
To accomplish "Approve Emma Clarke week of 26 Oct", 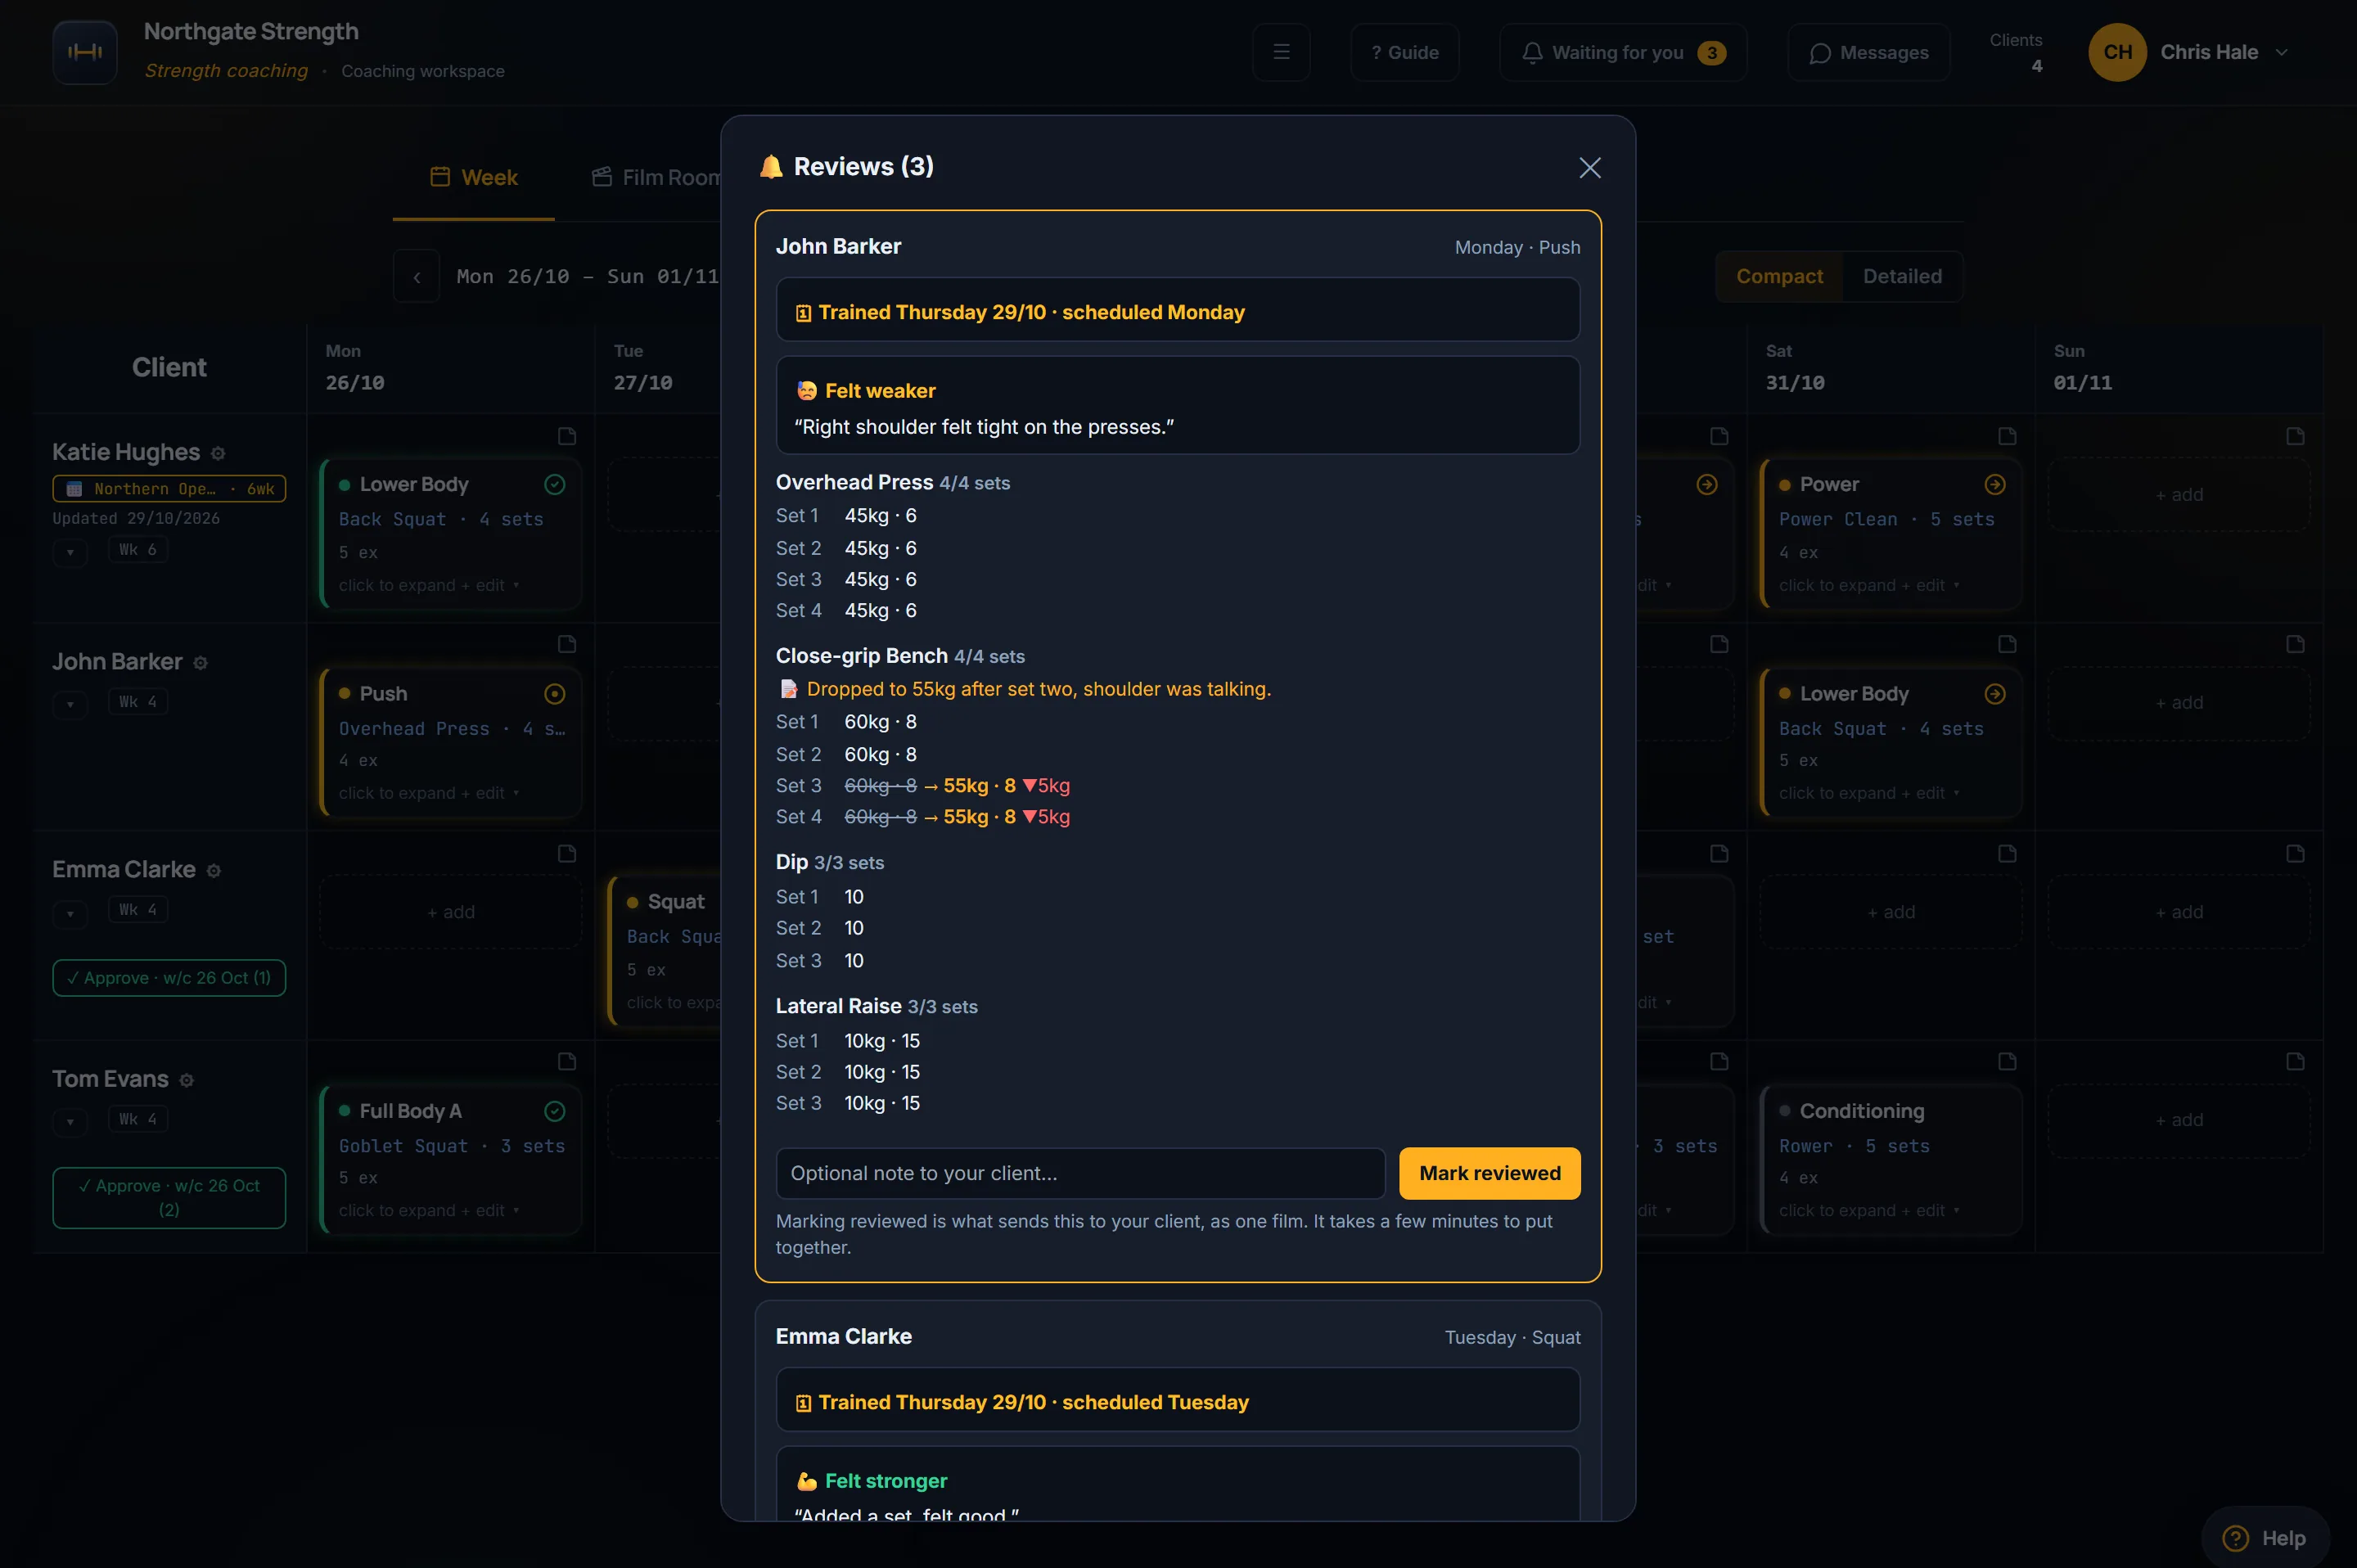I will [x=169, y=978].
